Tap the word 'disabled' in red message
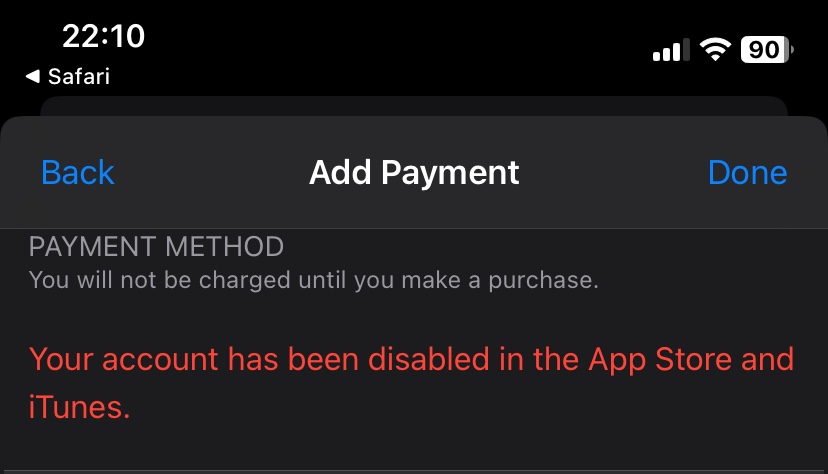Image resolution: width=828 pixels, height=474 pixels. click(x=429, y=359)
